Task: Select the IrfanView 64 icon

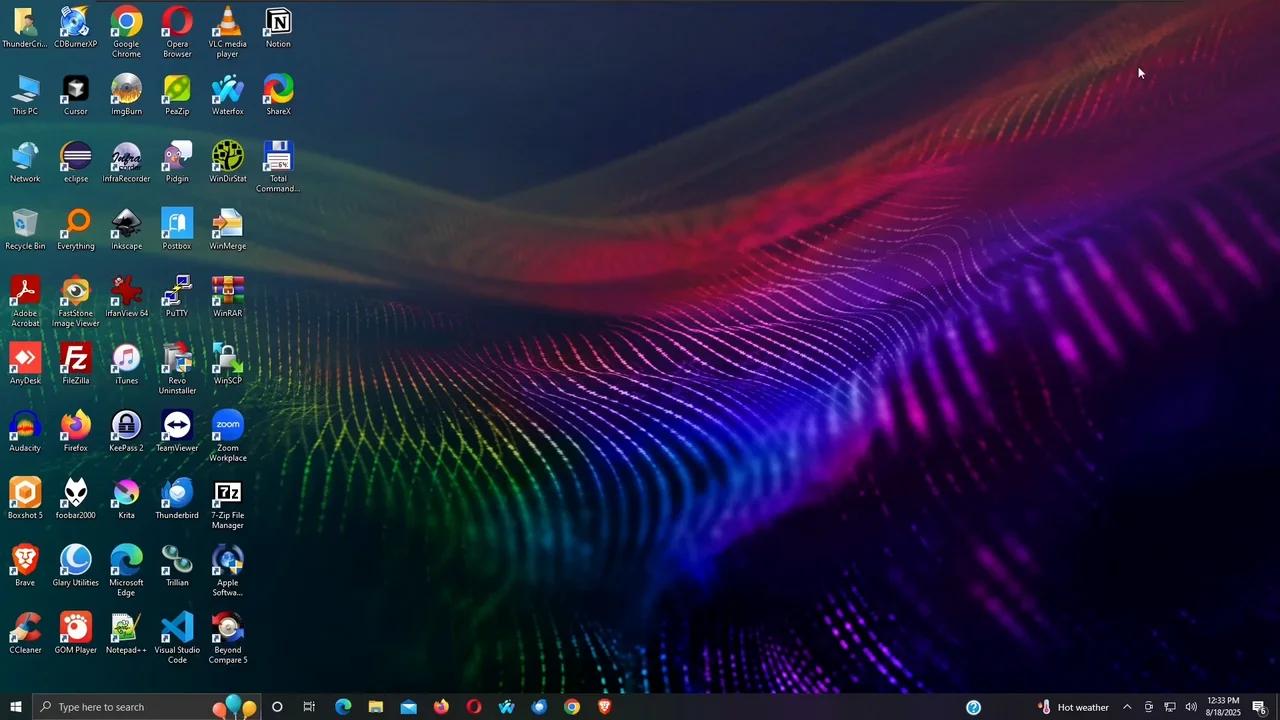Action: point(126,296)
